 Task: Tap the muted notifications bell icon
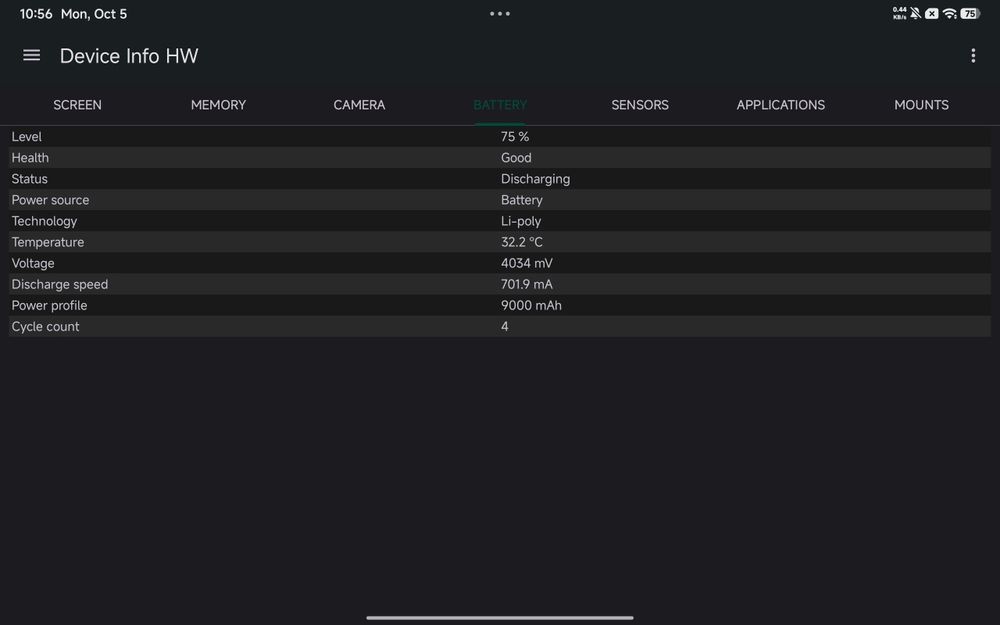tap(915, 13)
